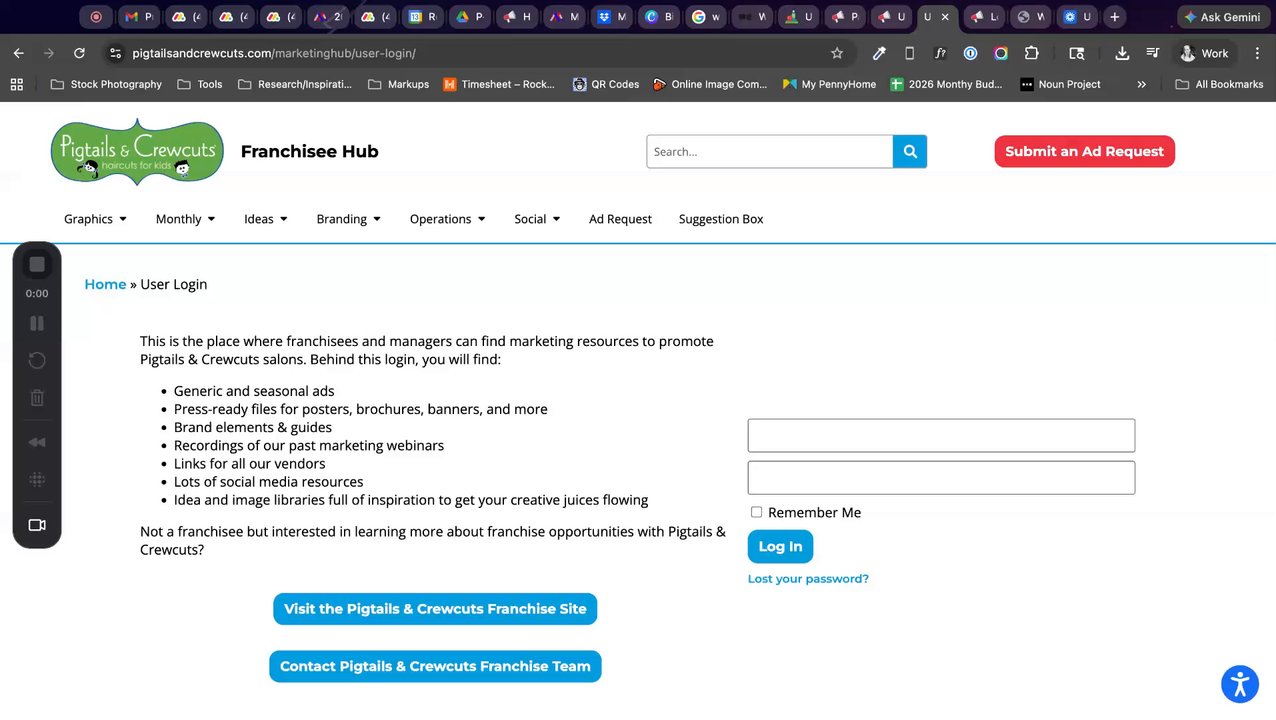Screen dimensions: 1276x720
Task: Click the Submit an Ad Request button
Action: [1084, 151]
